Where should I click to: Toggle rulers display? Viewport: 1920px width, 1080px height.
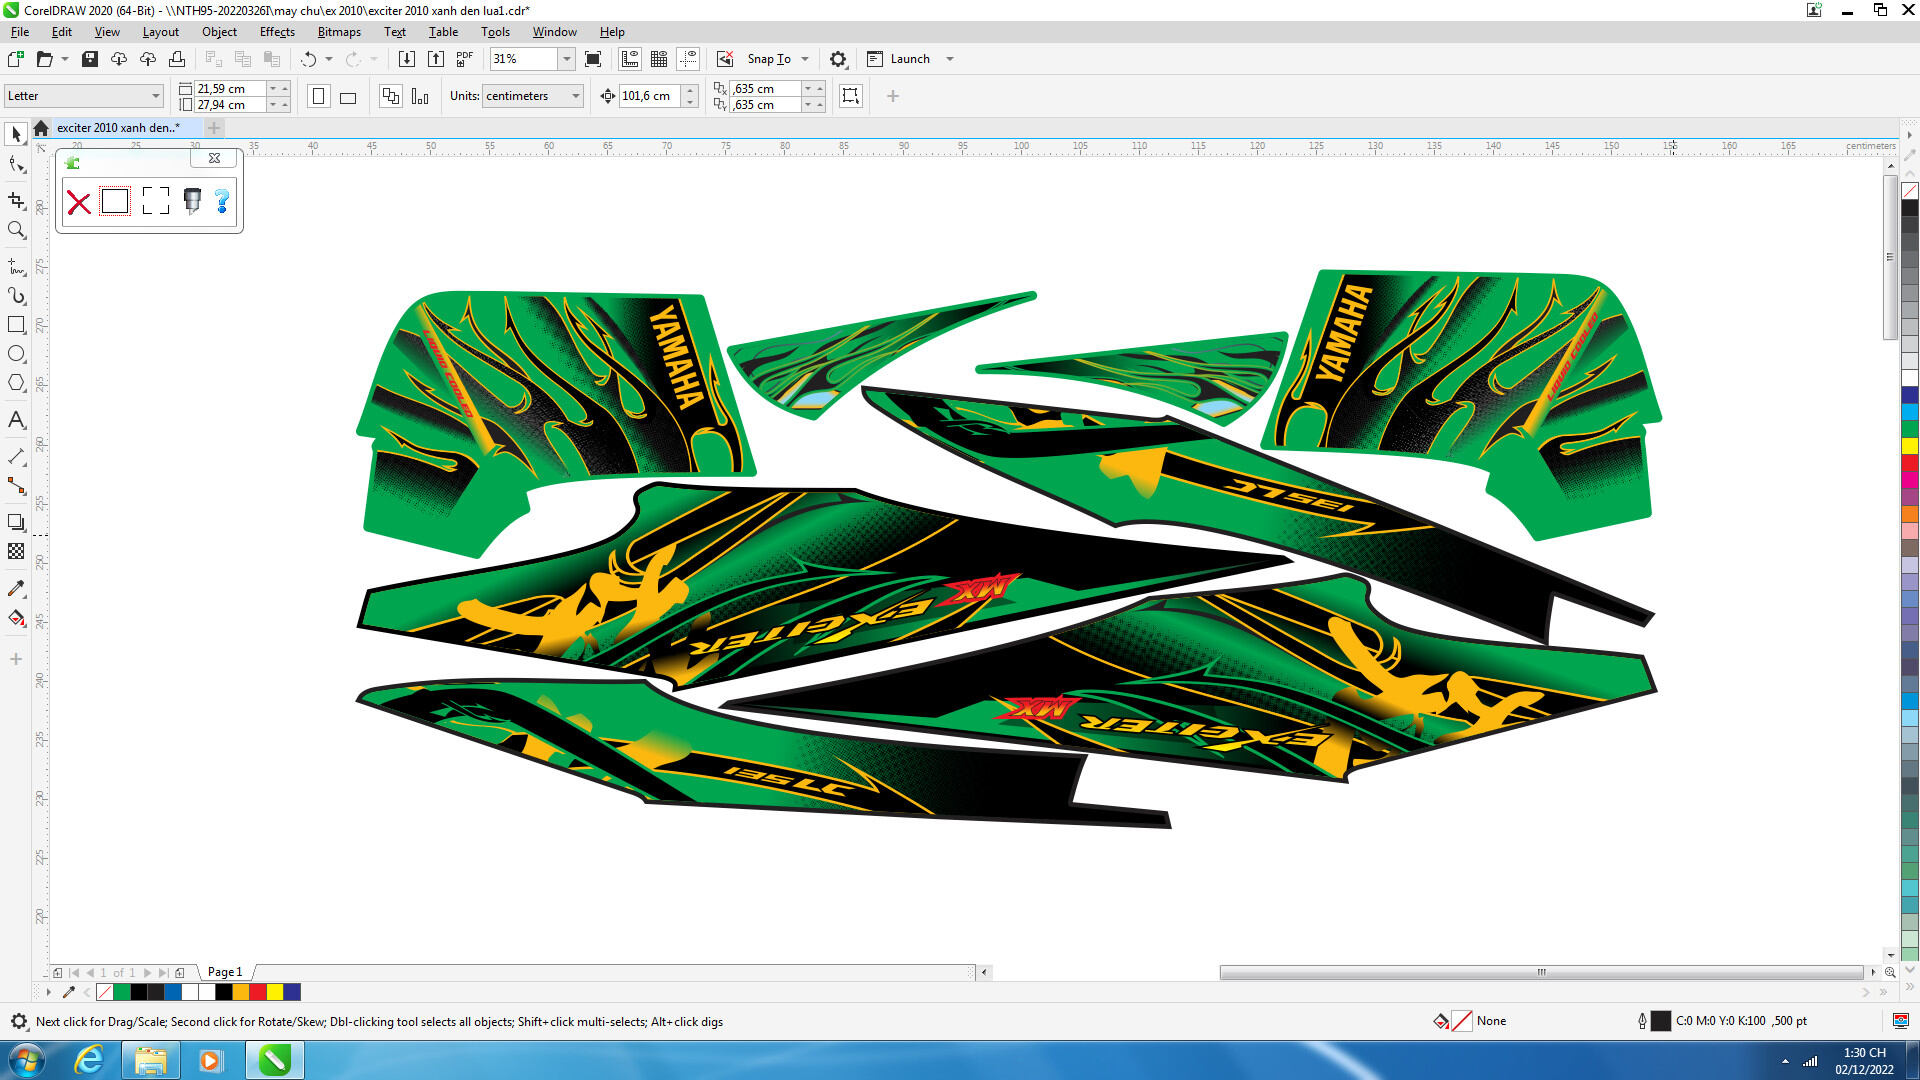click(630, 59)
